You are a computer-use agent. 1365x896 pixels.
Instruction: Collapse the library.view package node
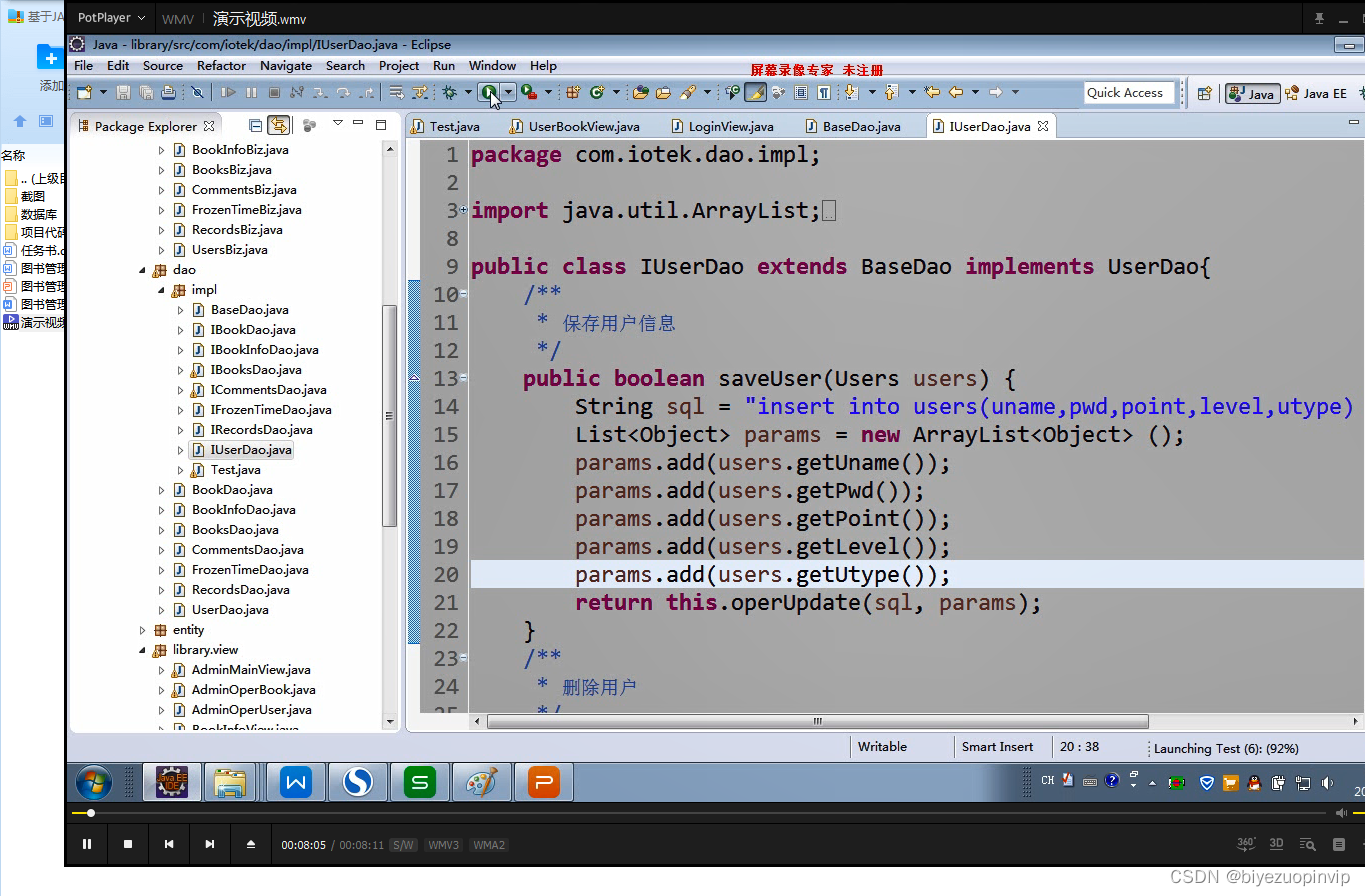(142, 650)
